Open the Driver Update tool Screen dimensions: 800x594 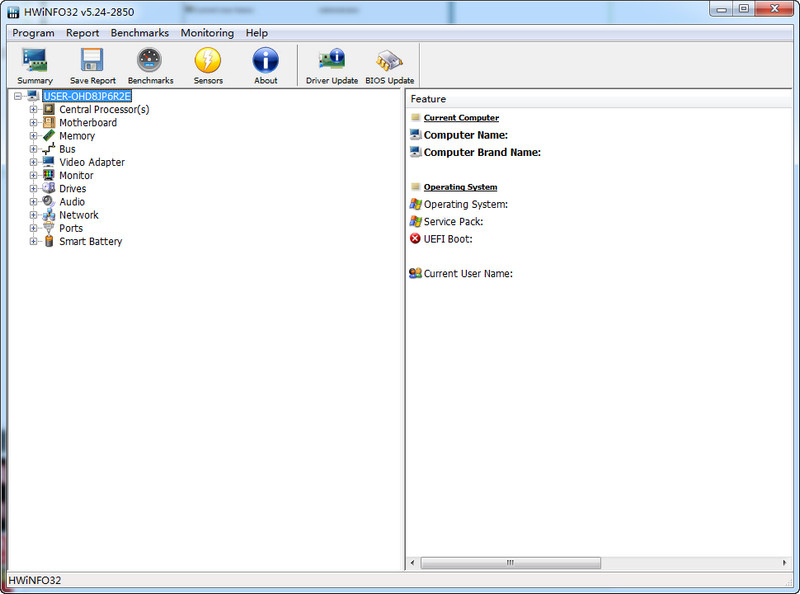pyautogui.click(x=331, y=65)
